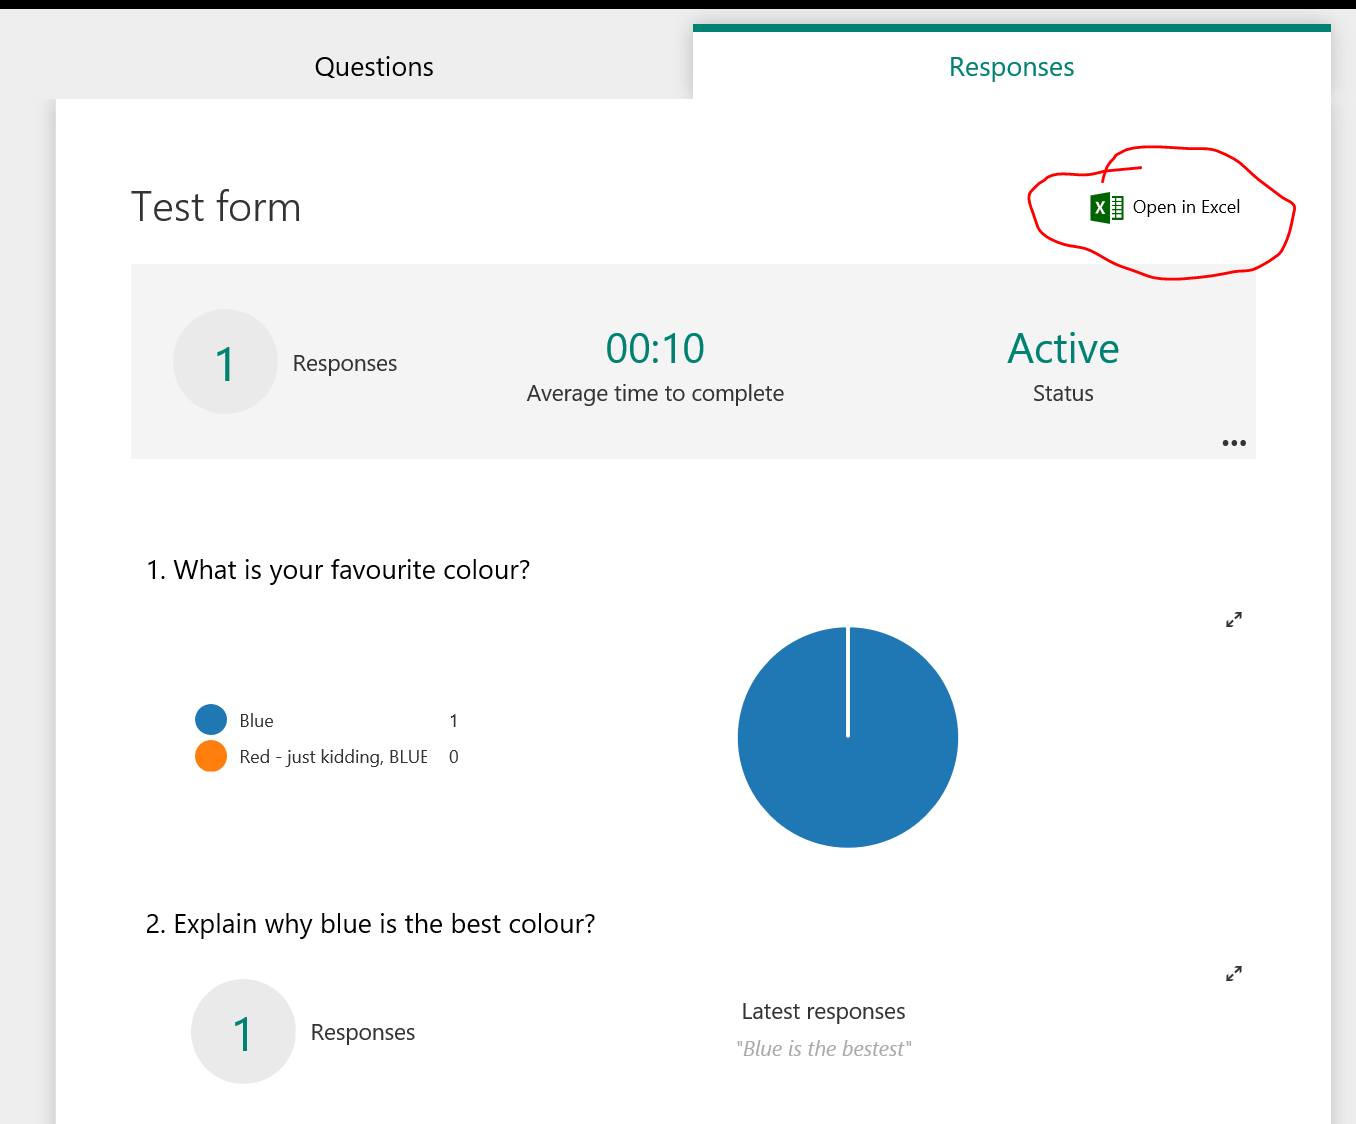This screenshot has width=1356, height=1124.
Task: Click the "What is your favourite colour?" question
Action: click(x=338, y=570)
